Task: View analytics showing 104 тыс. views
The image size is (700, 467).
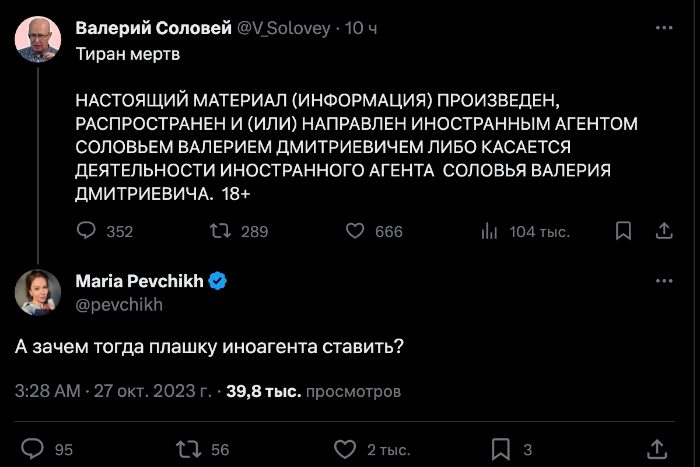Action: click(x=490, y=231)
